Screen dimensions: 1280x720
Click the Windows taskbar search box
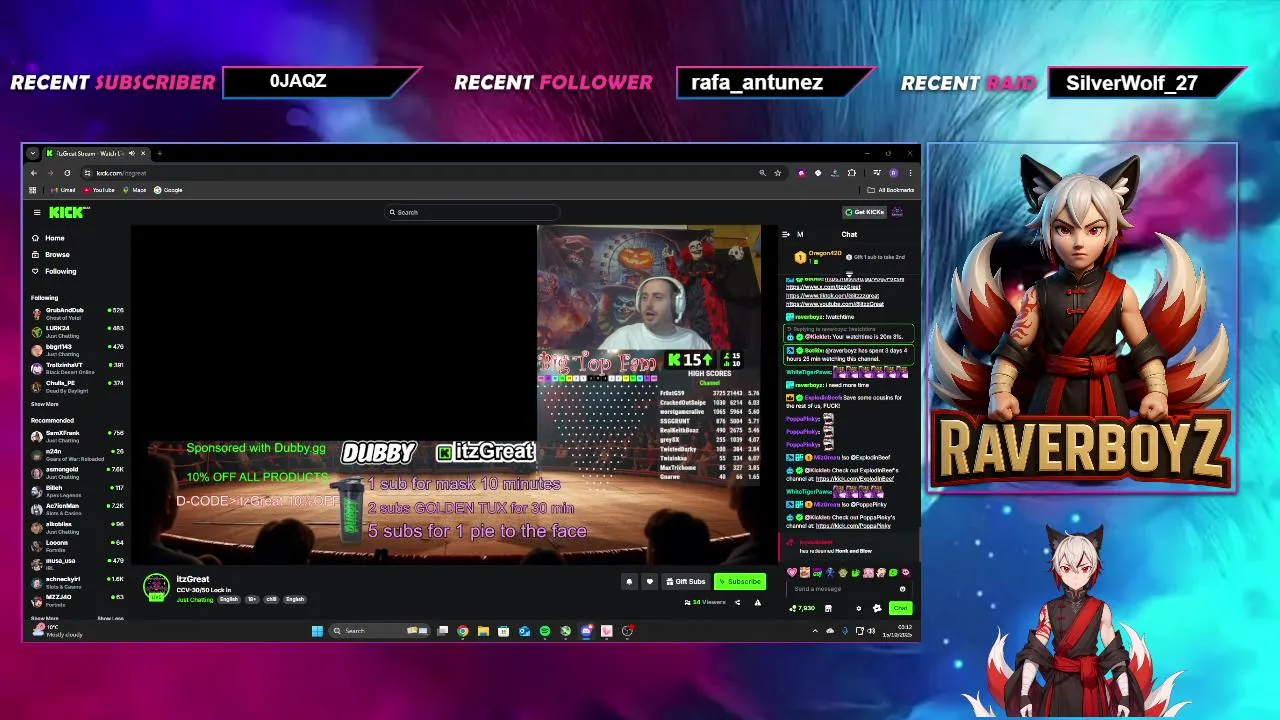coord(381,631)
